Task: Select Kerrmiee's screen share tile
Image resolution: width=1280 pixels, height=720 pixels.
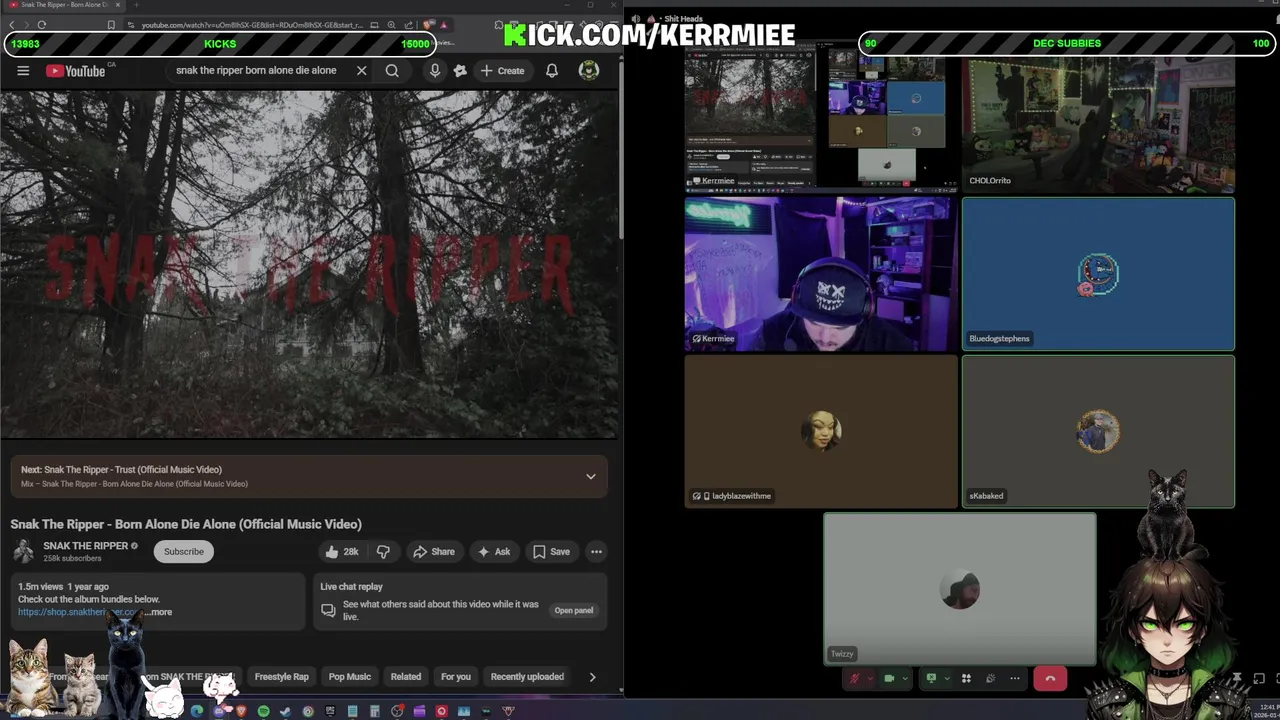Action: pyautogui.click(x=821, y=117)
